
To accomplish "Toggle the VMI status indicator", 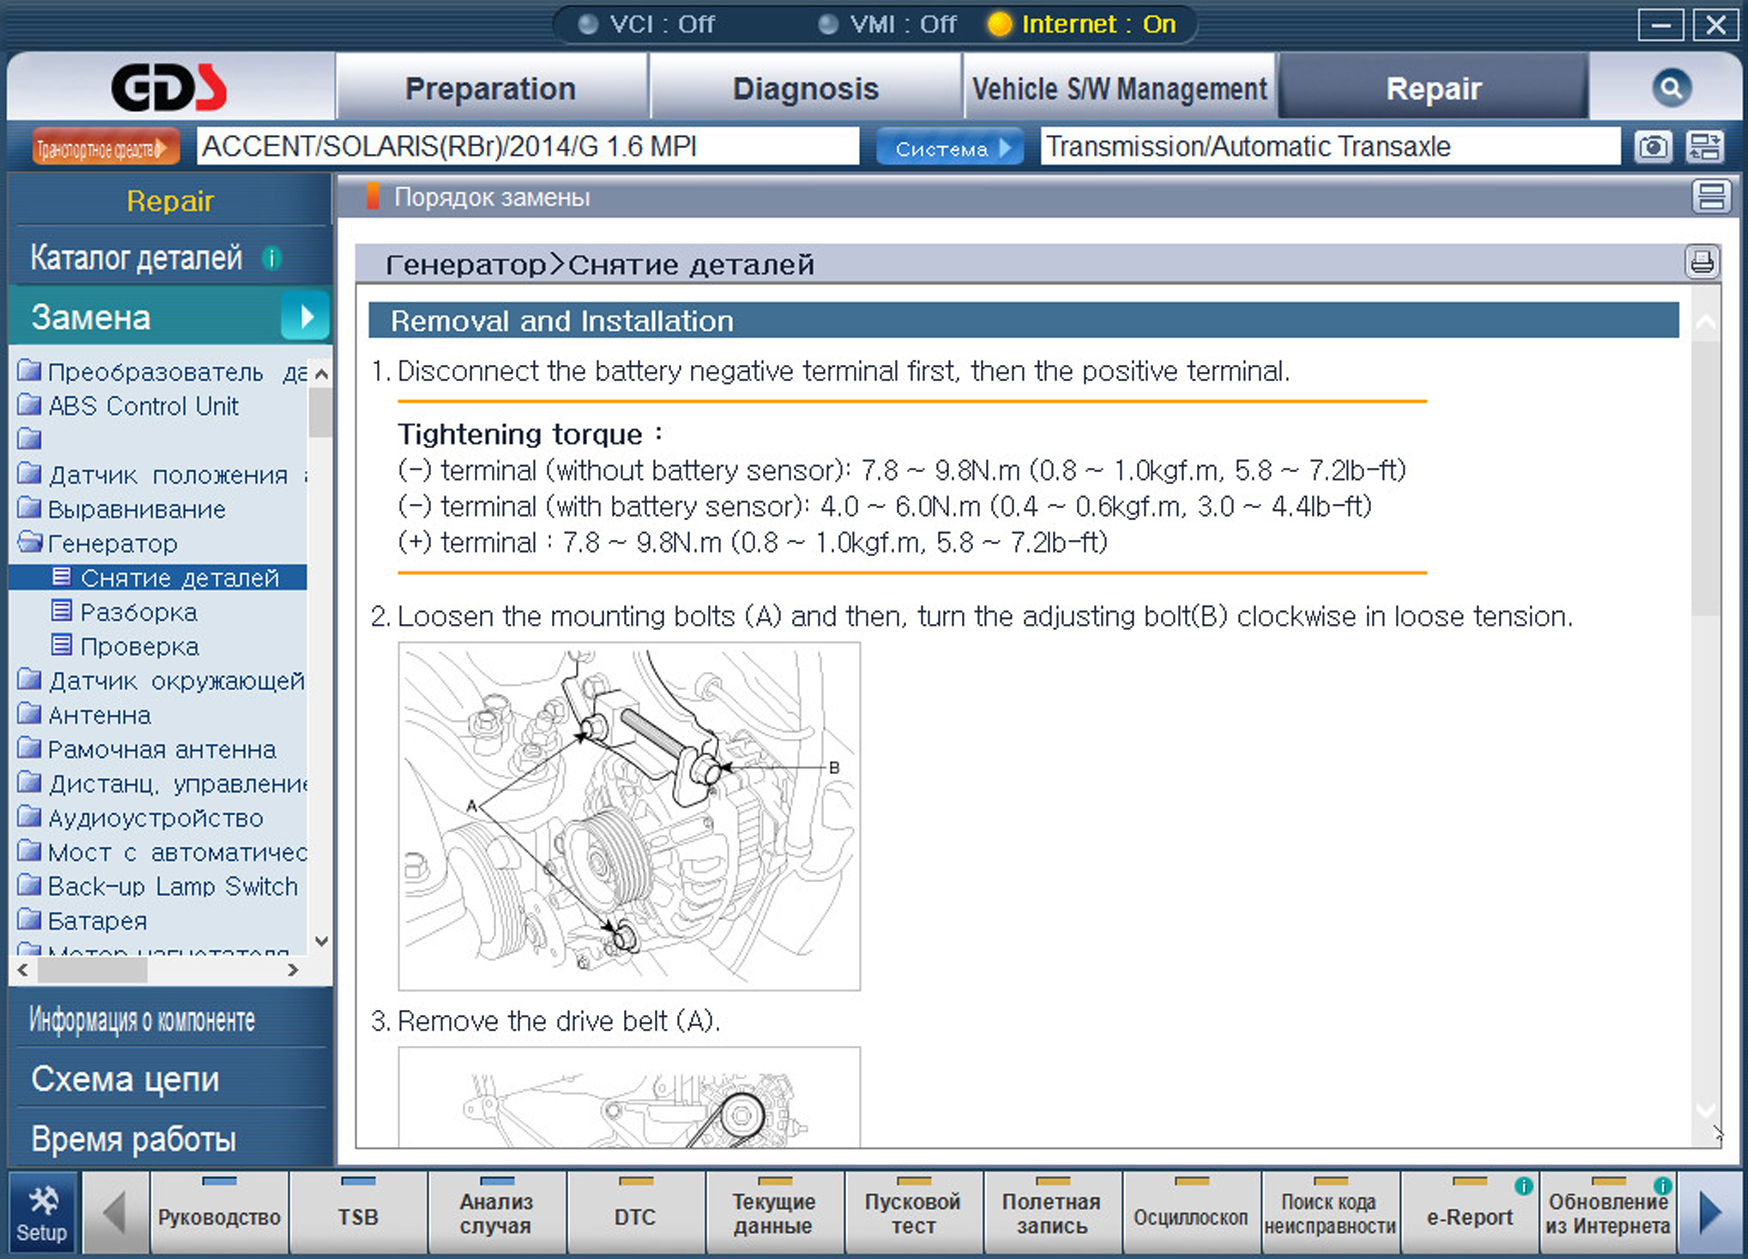I will (828, 24).
